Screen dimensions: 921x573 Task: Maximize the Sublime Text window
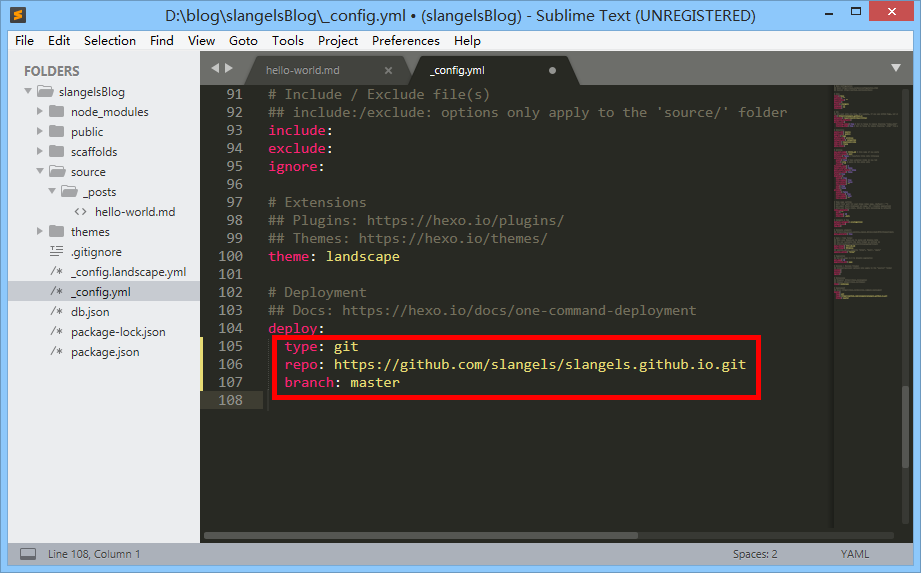point(856,12)
